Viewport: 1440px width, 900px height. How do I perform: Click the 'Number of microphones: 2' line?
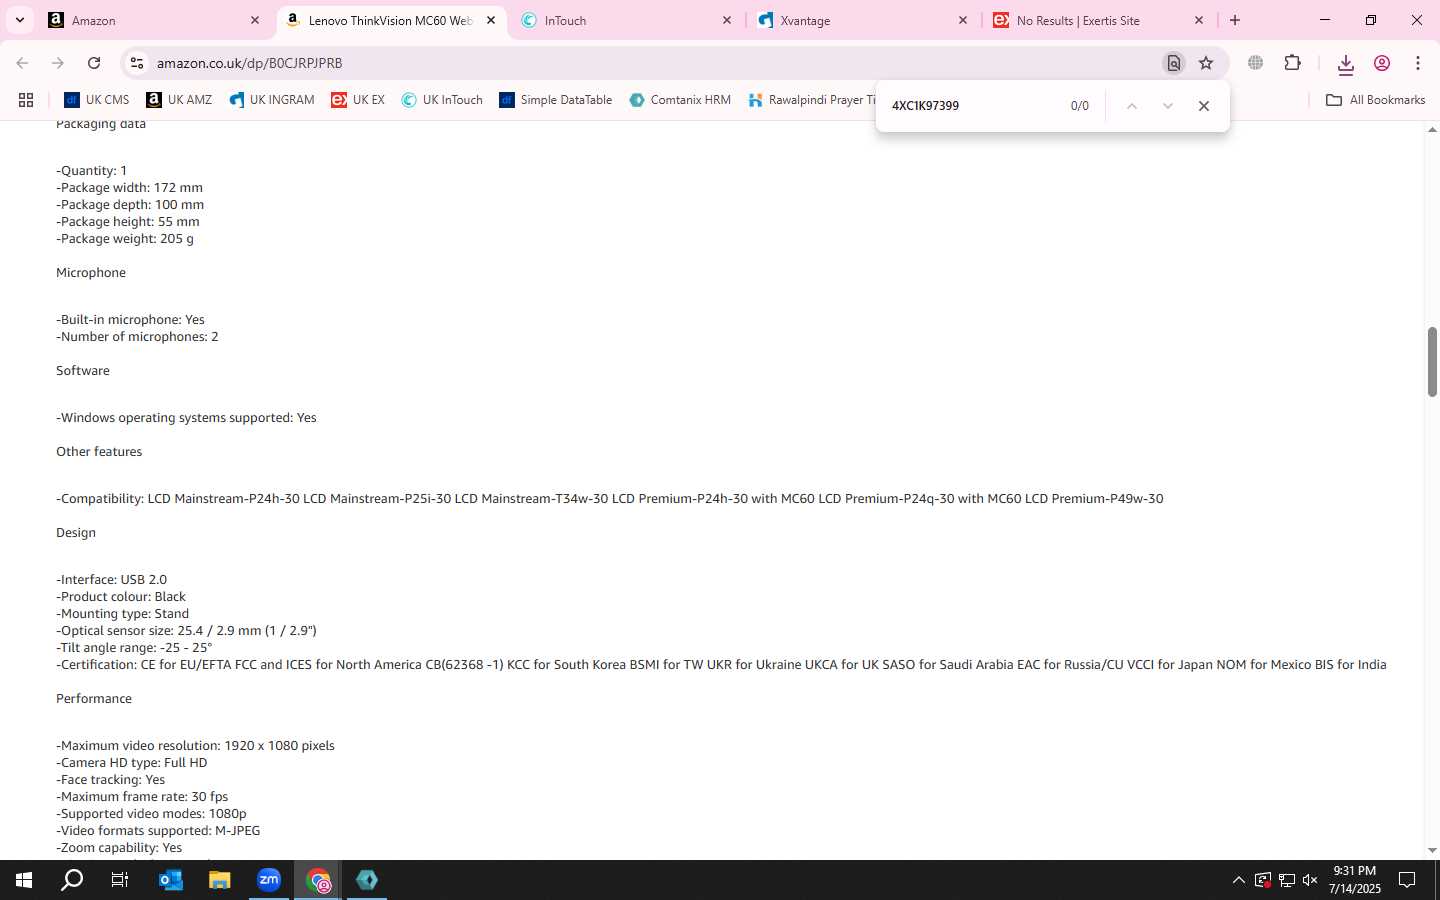(x=137, y=337)
